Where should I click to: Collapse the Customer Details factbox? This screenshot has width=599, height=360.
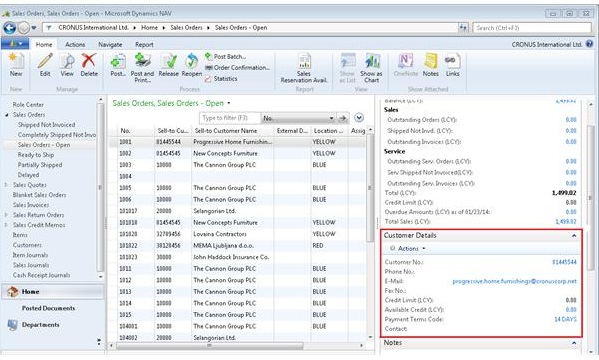click(574, 236)
